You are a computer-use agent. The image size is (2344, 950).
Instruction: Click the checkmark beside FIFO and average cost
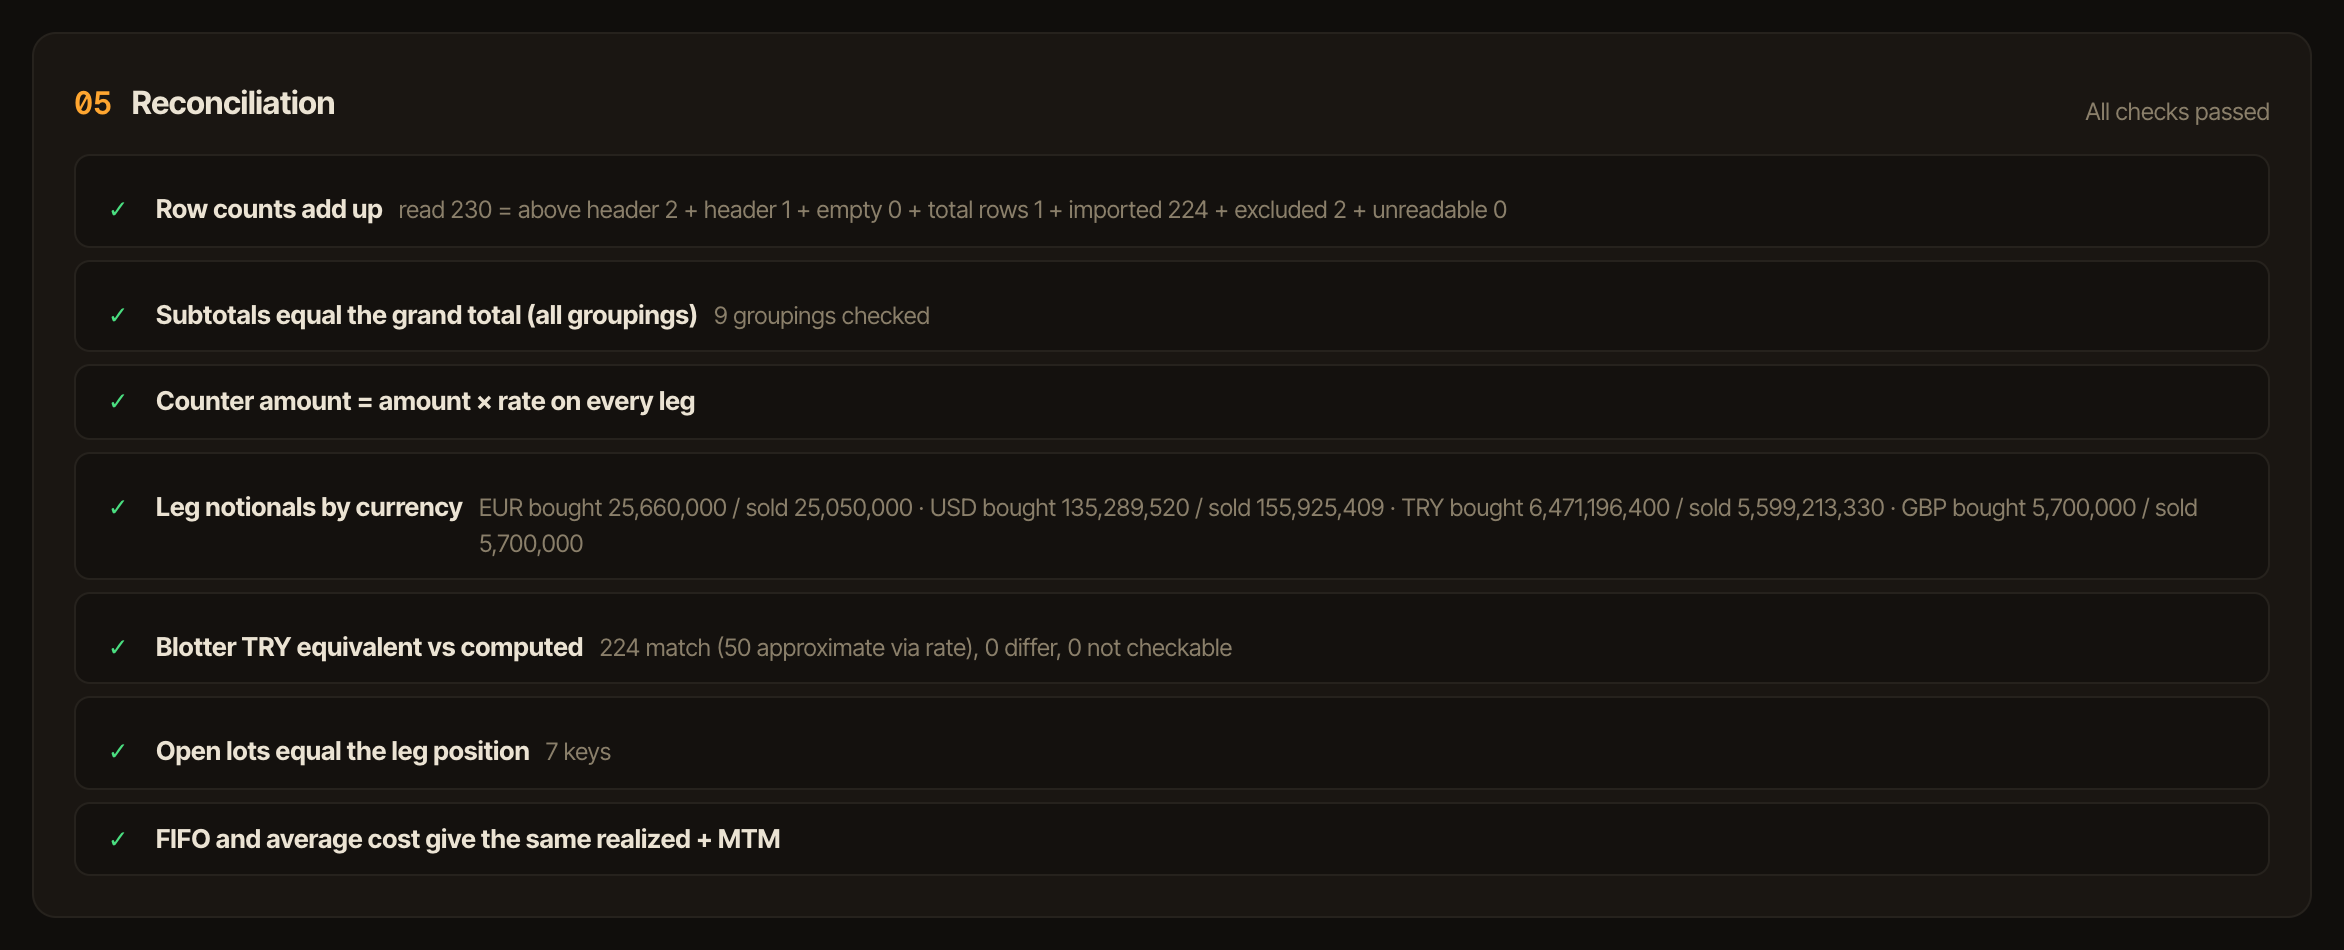coord(118,839)
